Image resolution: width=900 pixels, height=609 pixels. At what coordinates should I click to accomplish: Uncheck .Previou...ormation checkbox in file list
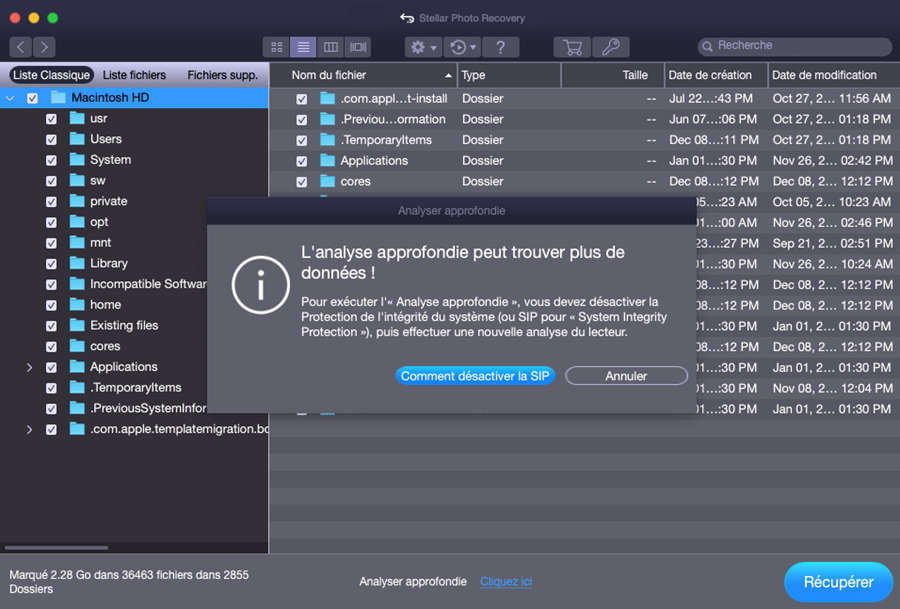pos(301,120)
